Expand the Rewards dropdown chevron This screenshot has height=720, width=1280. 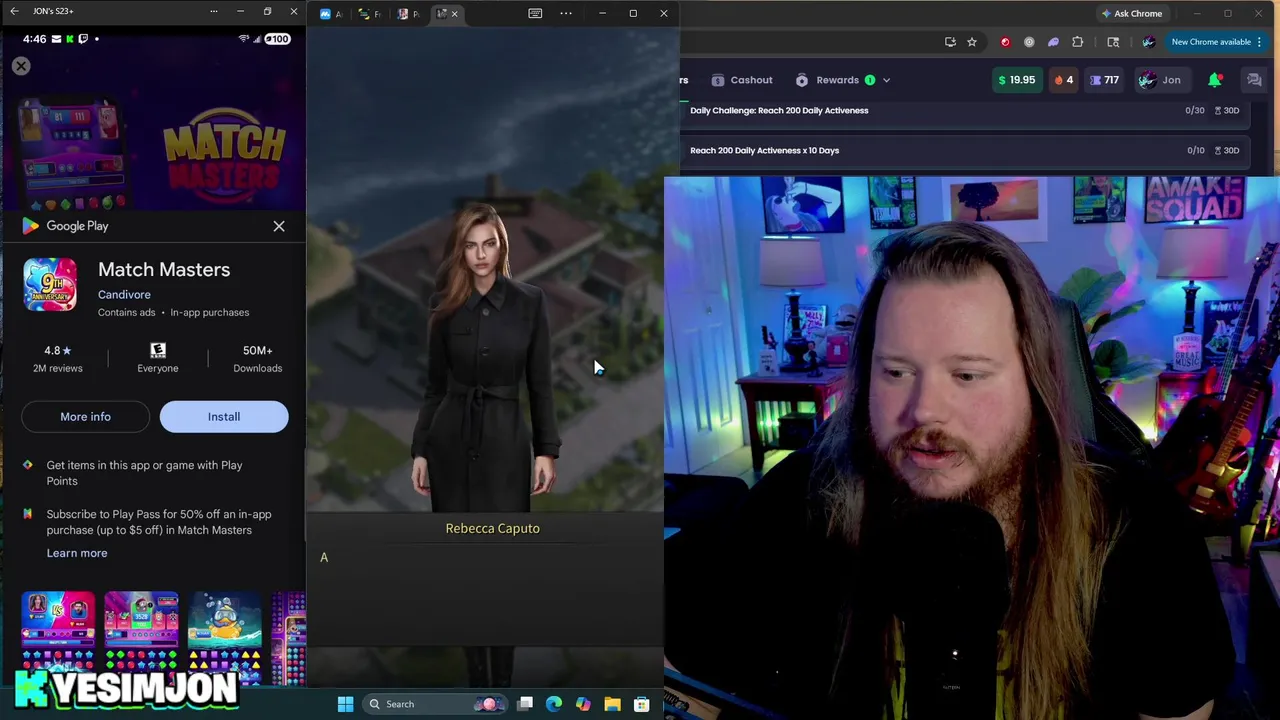pyautogui.click(x=886, y=80)
